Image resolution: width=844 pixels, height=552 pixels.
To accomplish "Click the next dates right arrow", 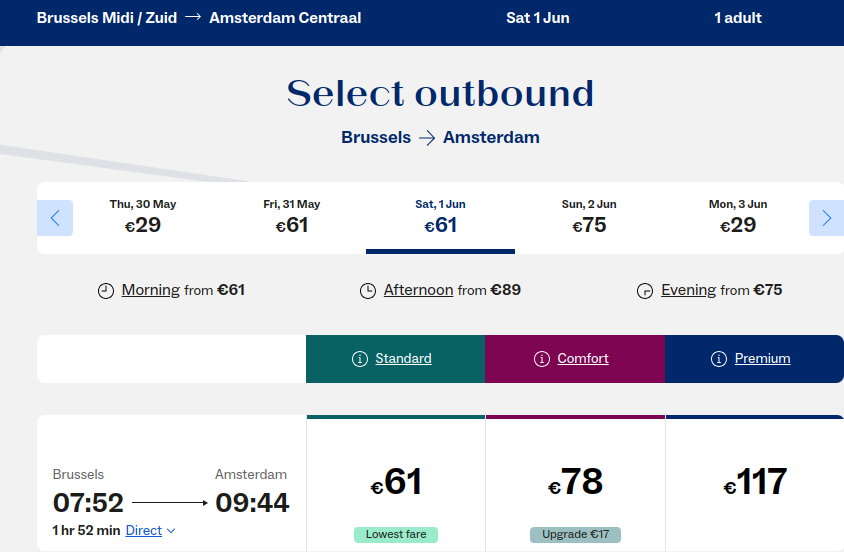I will click(x=826, y=218).
